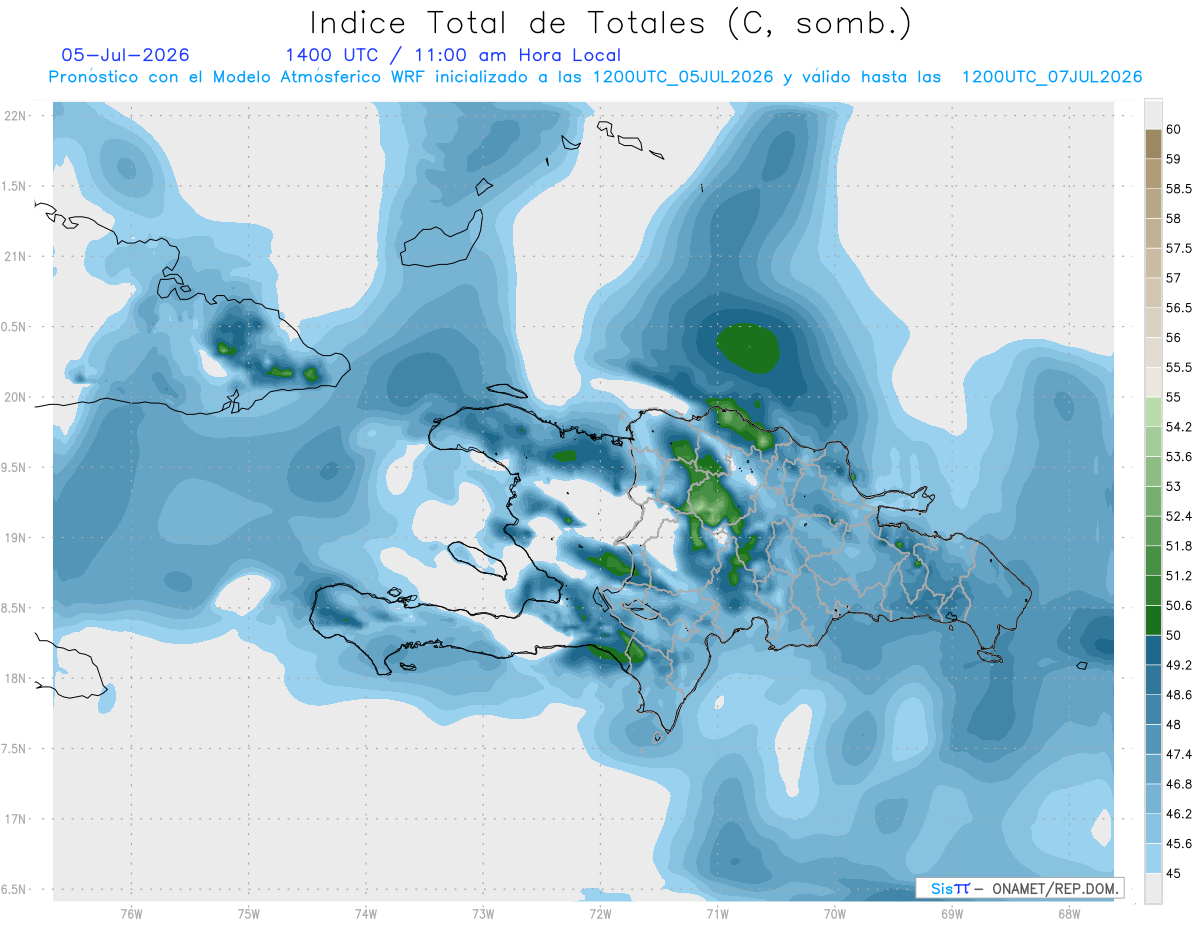Click the "70W" longitude label

click(835, 913)
